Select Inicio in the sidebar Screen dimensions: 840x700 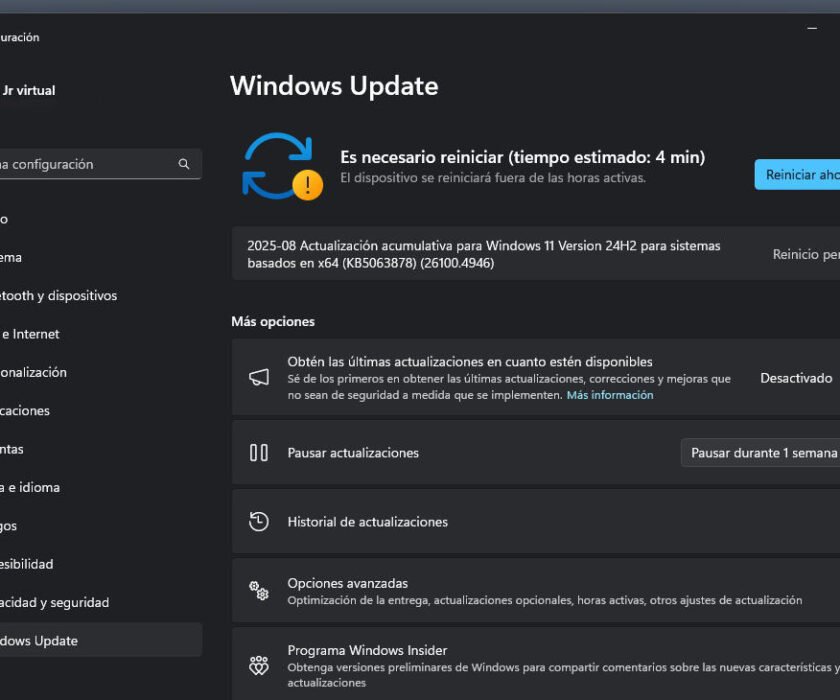[x=101, y=219]
